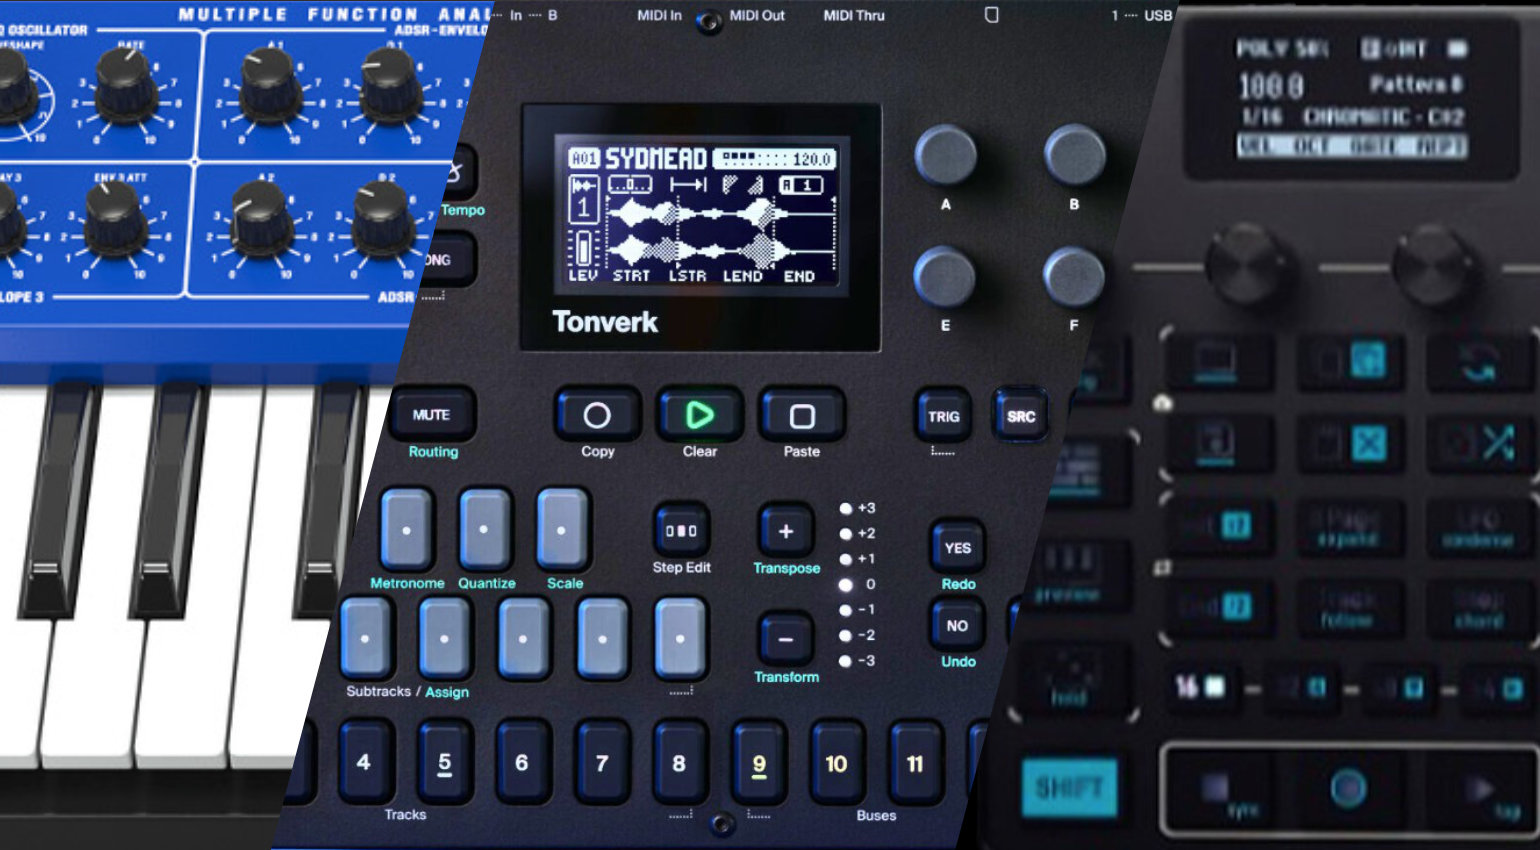
Task: Click the Scale key
Action: (x=562, y=530)
